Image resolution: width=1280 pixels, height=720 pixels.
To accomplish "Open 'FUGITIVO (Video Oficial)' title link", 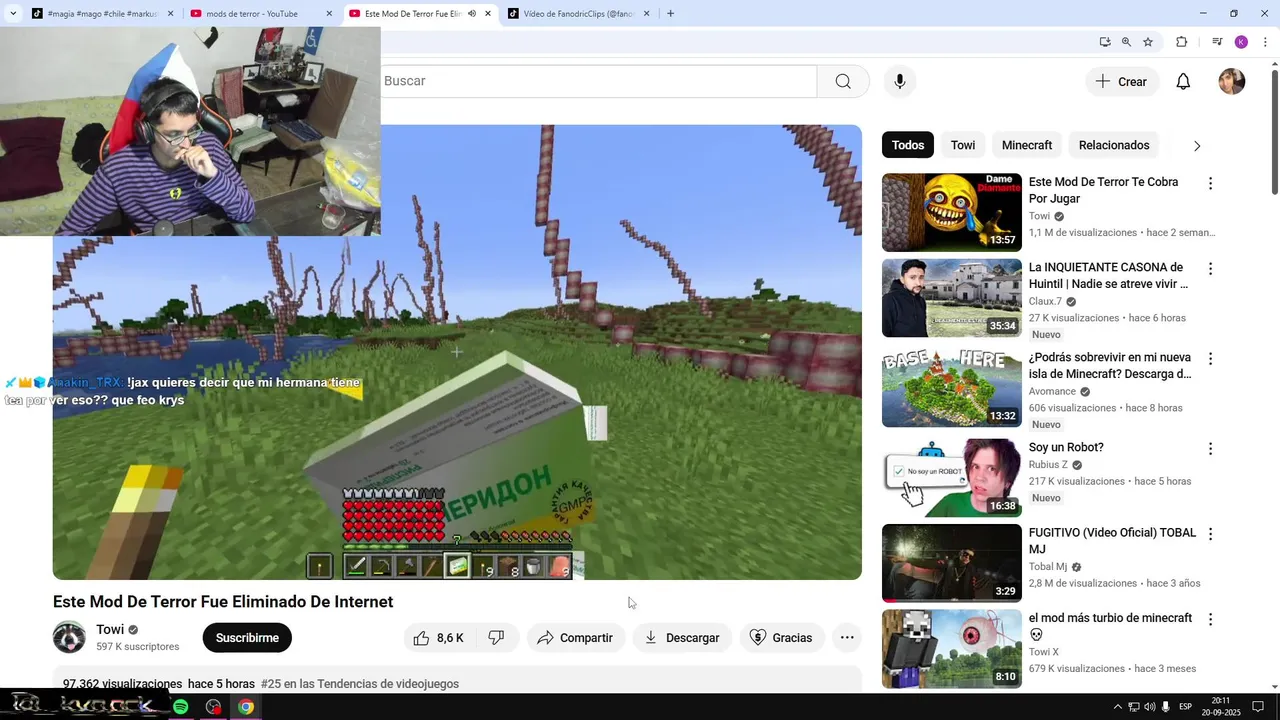I will [1112, 541].
